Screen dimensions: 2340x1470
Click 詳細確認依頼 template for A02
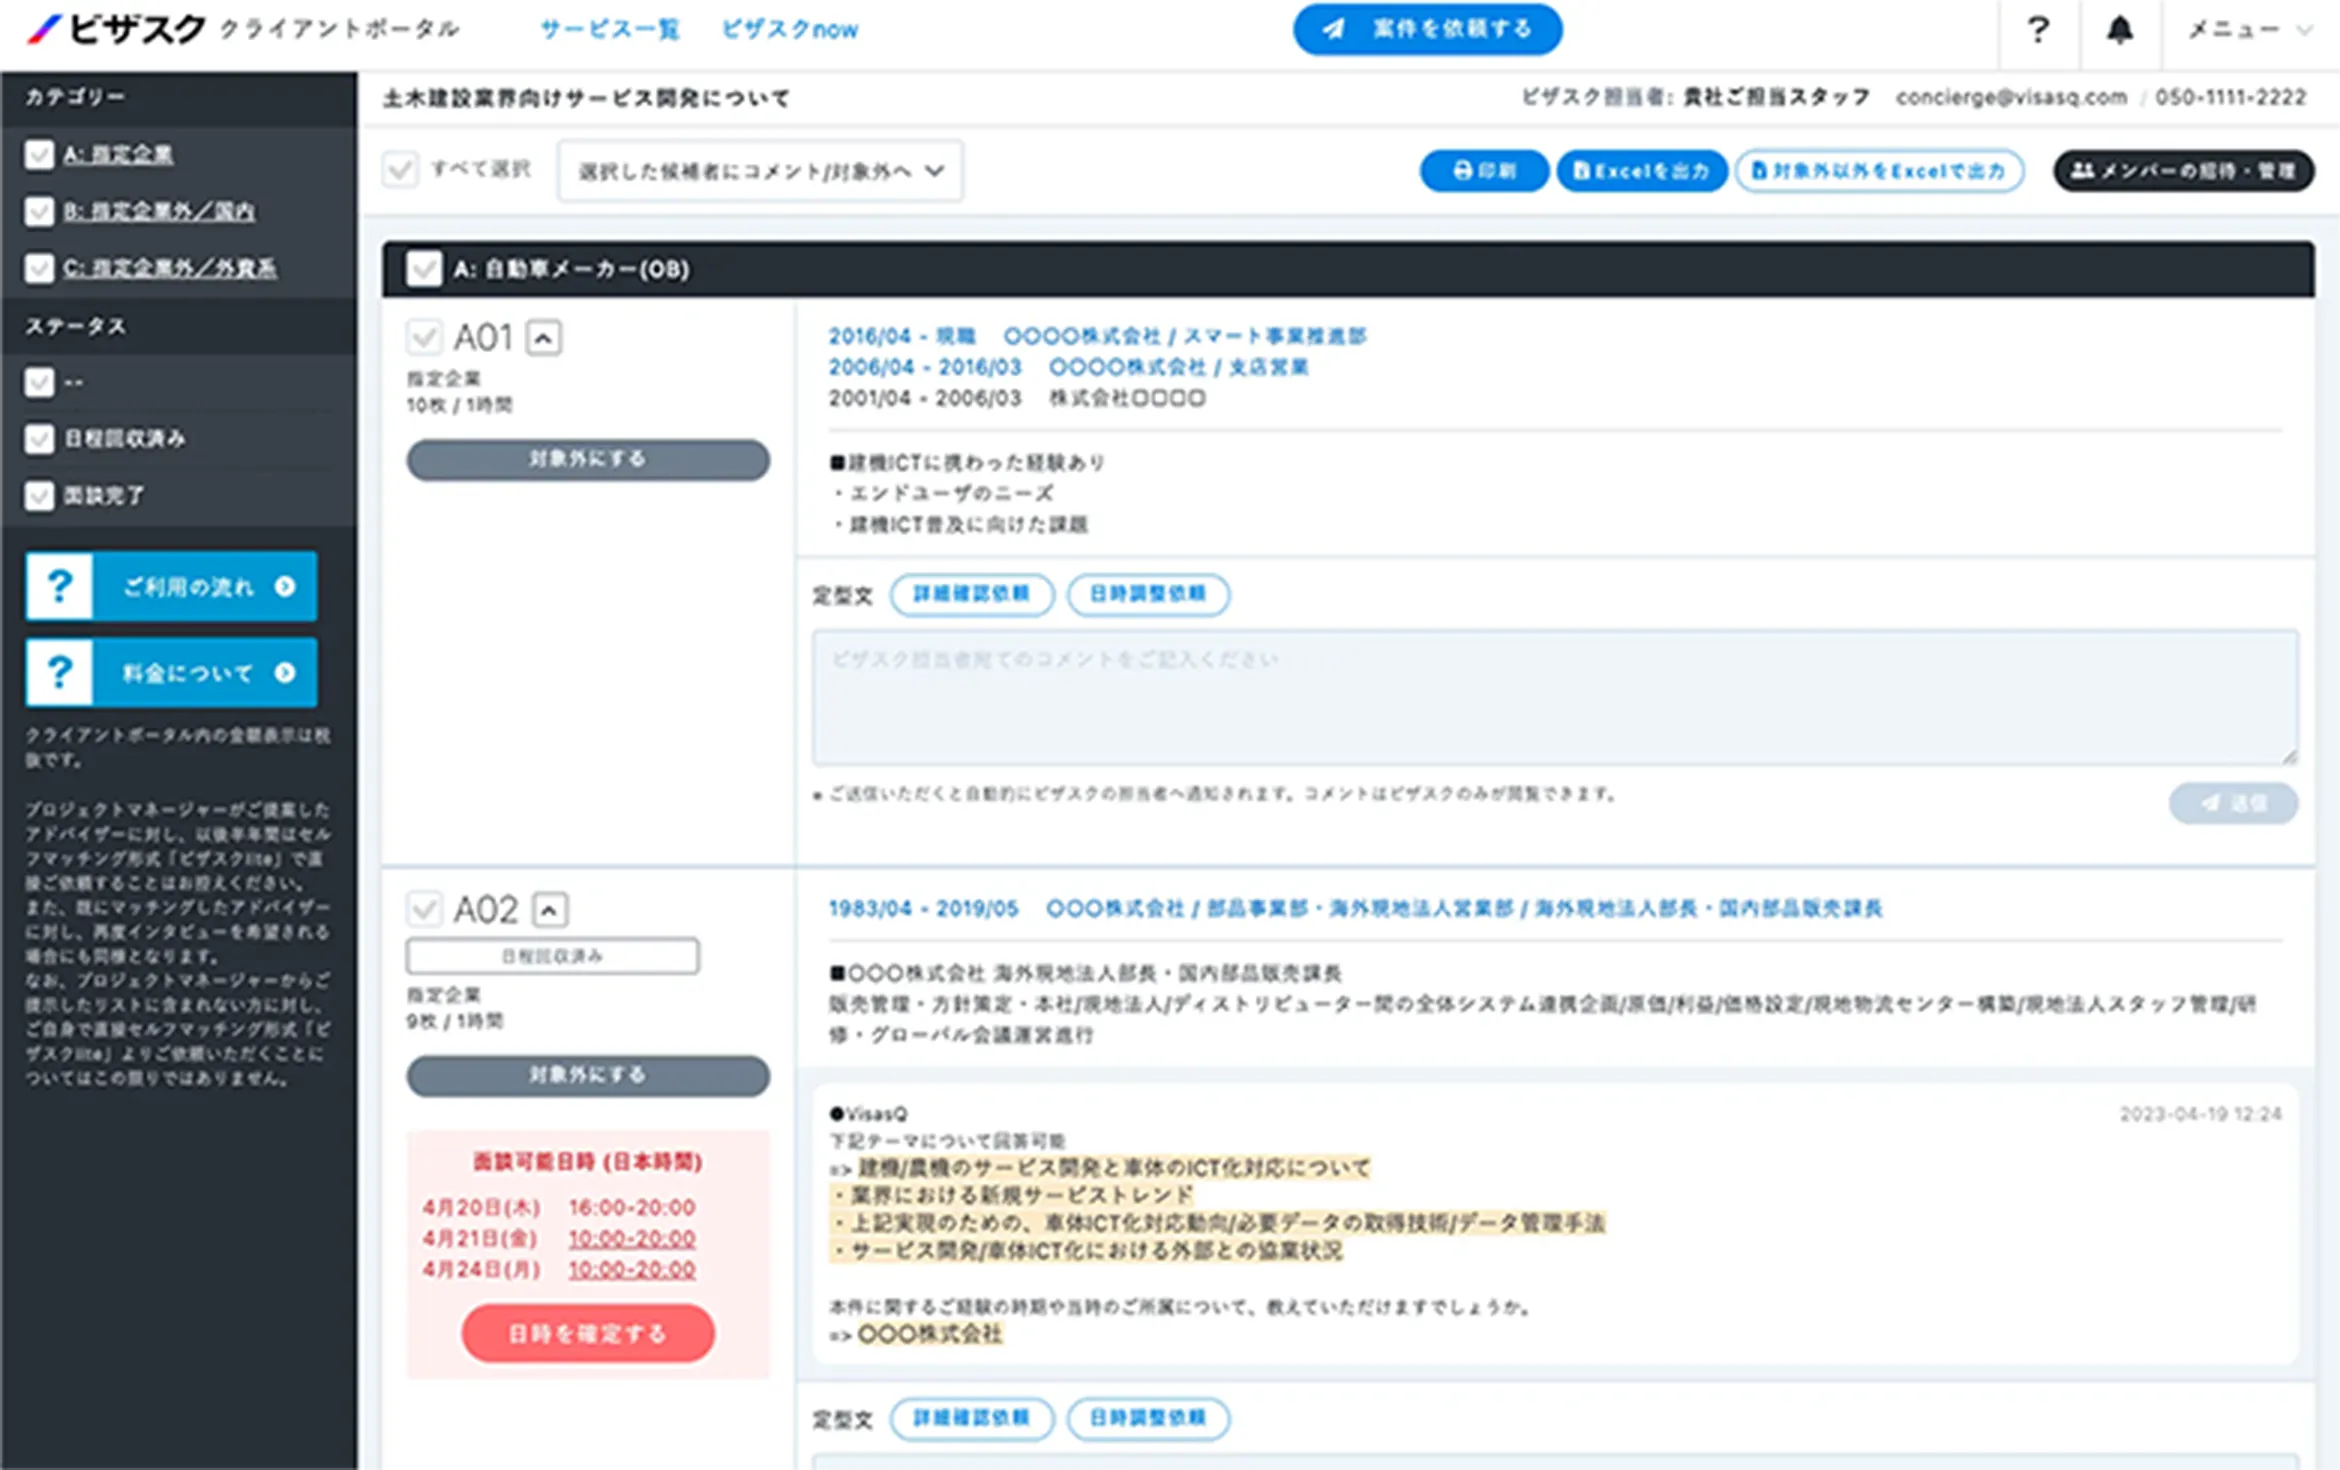pyautogui.click(x=971, y=1418)
